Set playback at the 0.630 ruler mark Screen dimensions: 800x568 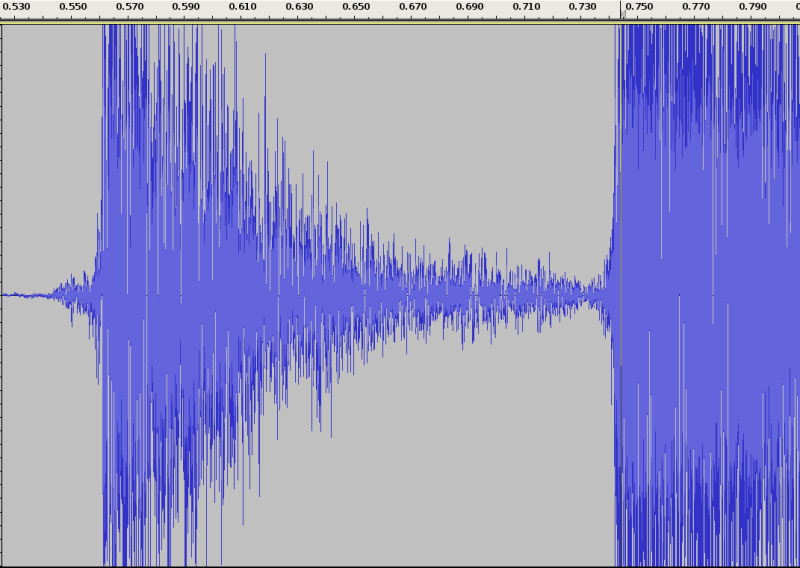300,8
